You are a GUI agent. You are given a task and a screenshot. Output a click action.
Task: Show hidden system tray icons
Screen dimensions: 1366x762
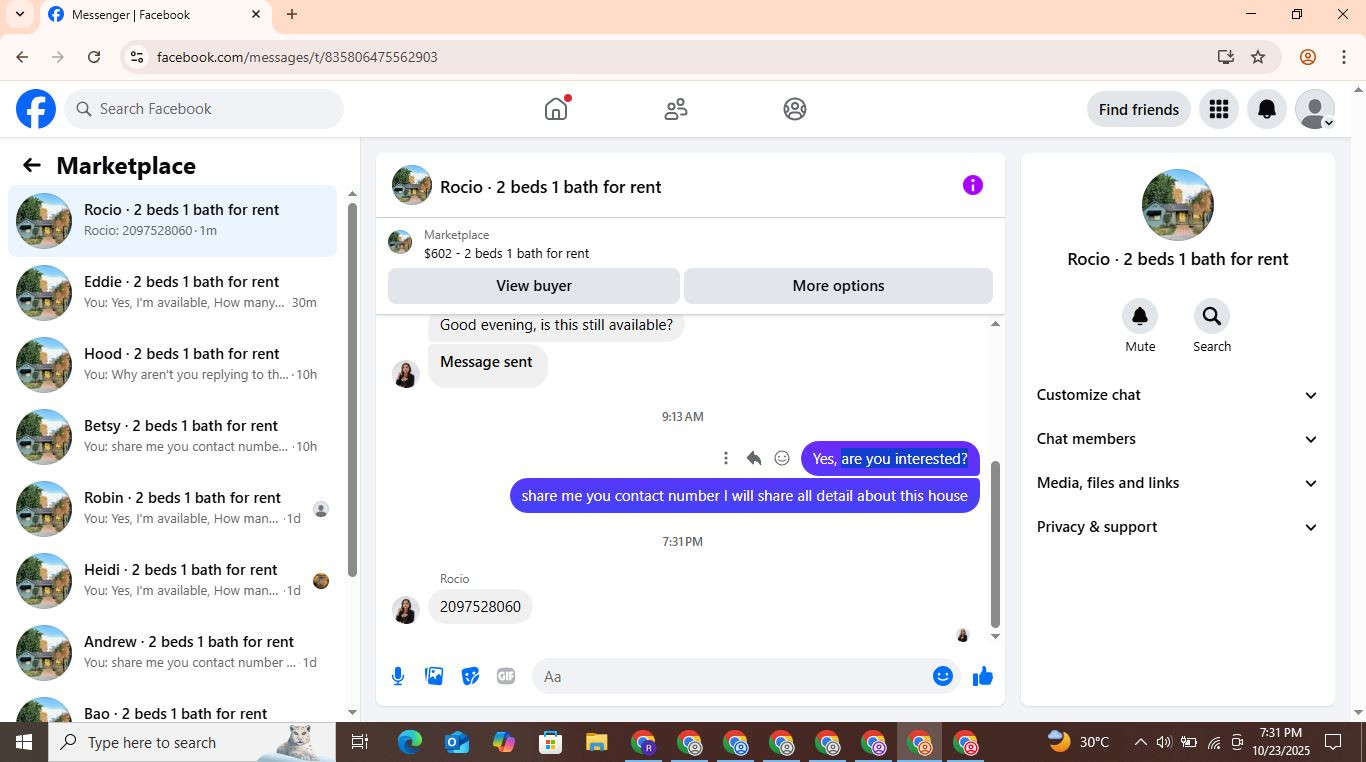1140,742
